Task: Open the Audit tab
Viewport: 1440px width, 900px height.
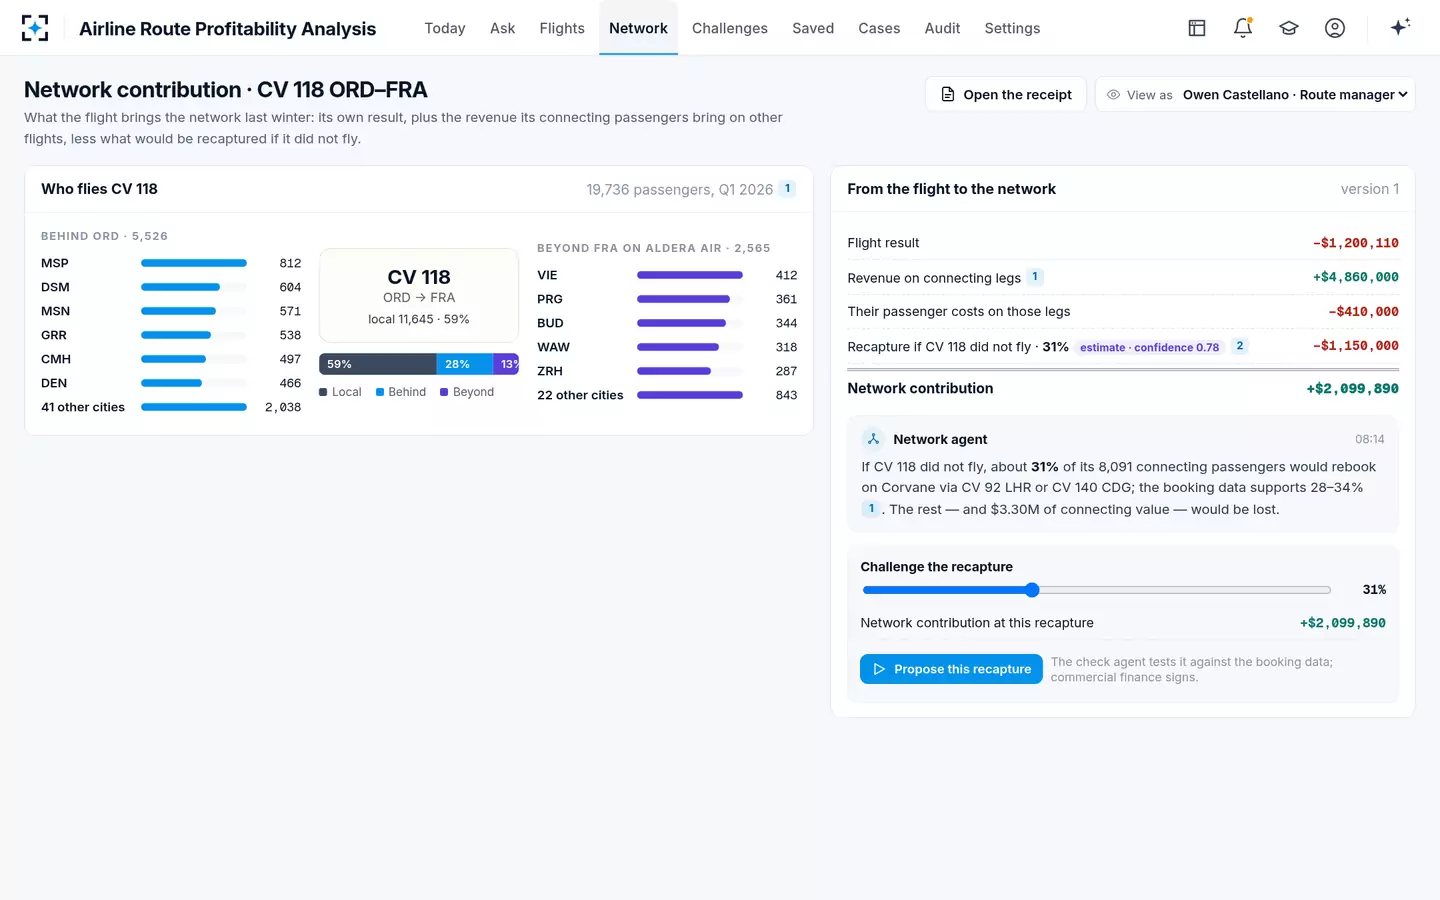Action: click(x=942, y=28)
